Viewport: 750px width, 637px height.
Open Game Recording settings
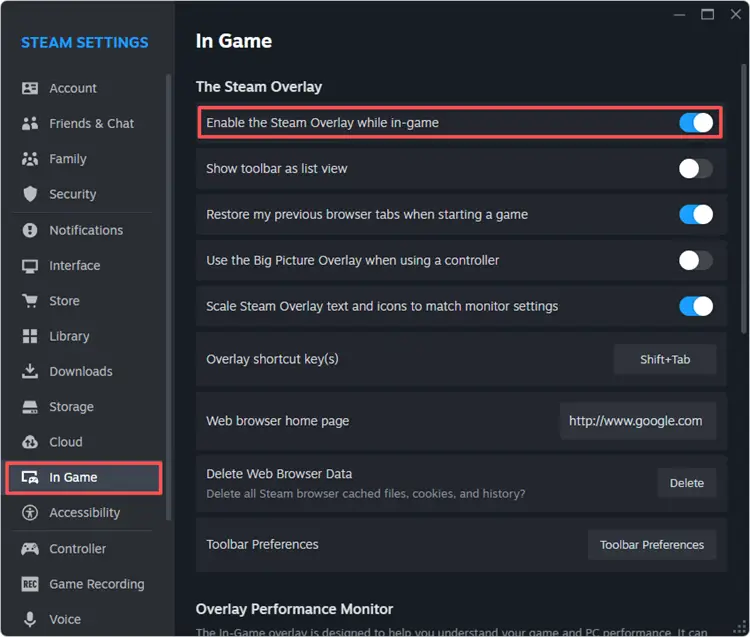(x=86, y=584)
